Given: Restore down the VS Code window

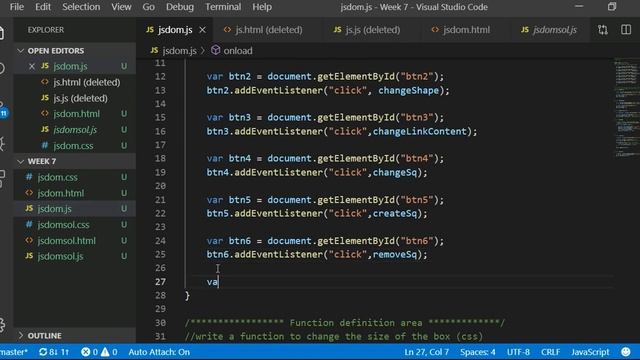Looking at the screenshot, I should tap(612, 7).
